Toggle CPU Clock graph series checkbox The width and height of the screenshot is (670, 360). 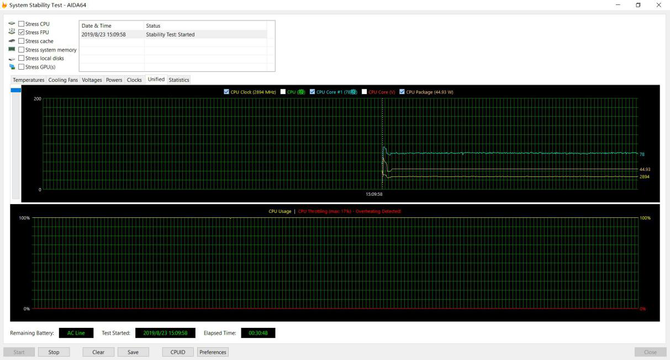pyautogui.click(x=226, y=92)
